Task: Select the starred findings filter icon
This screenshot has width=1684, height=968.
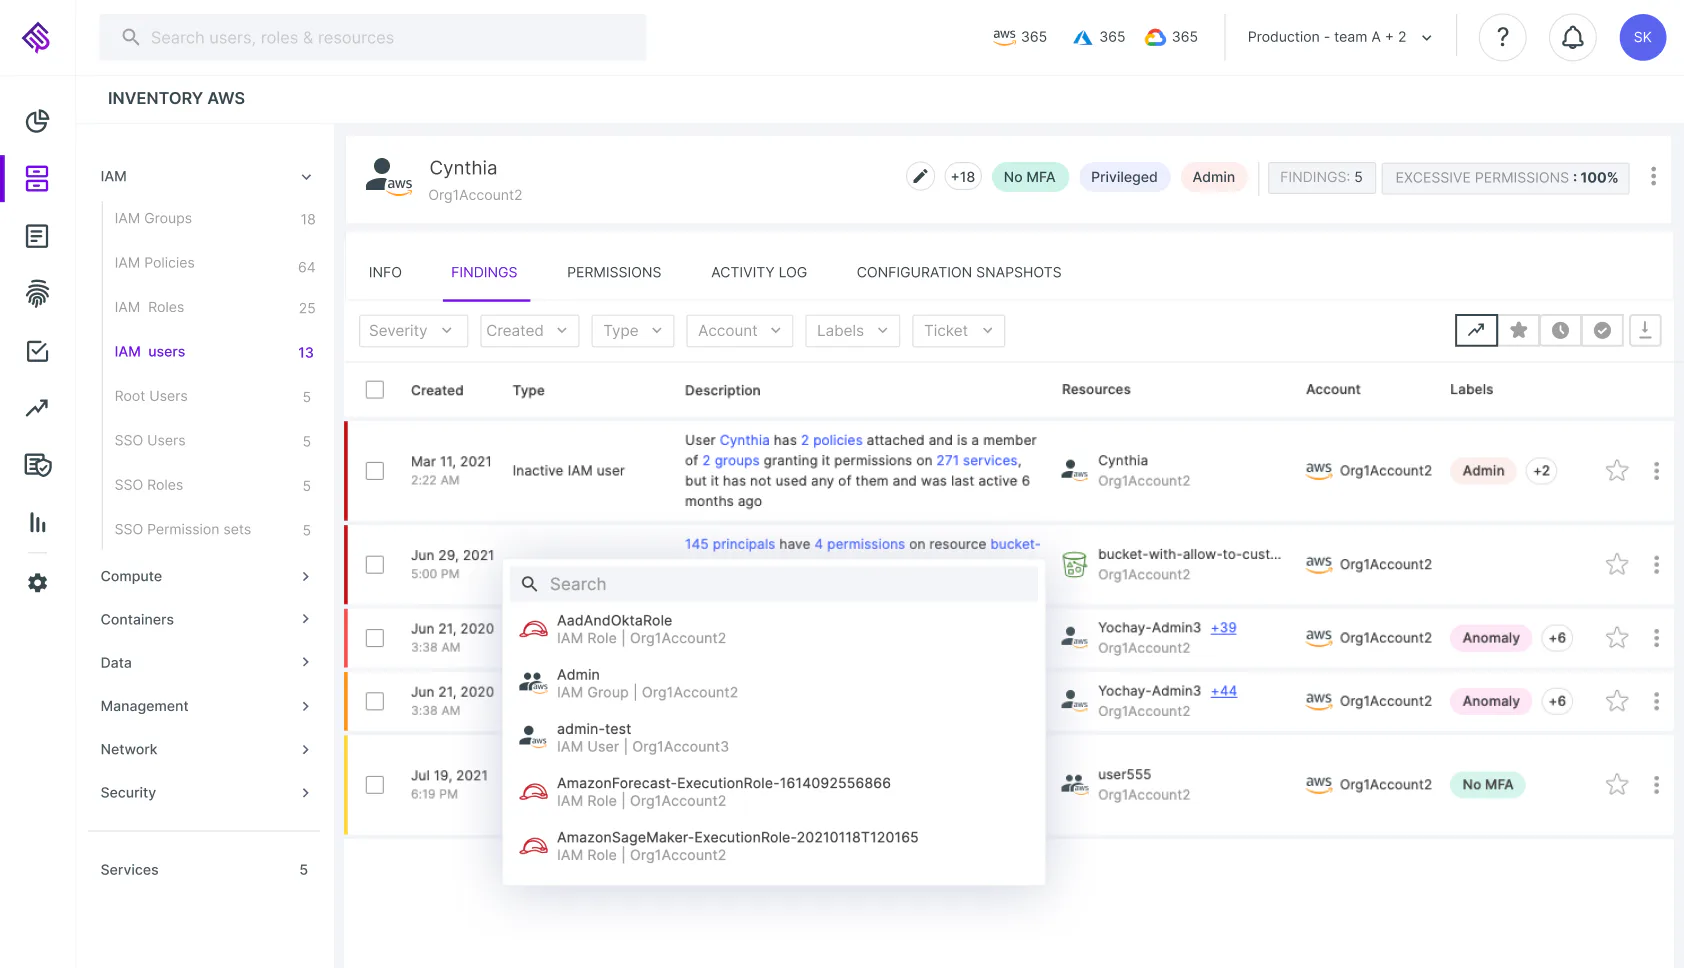Action: (1518, 330)
